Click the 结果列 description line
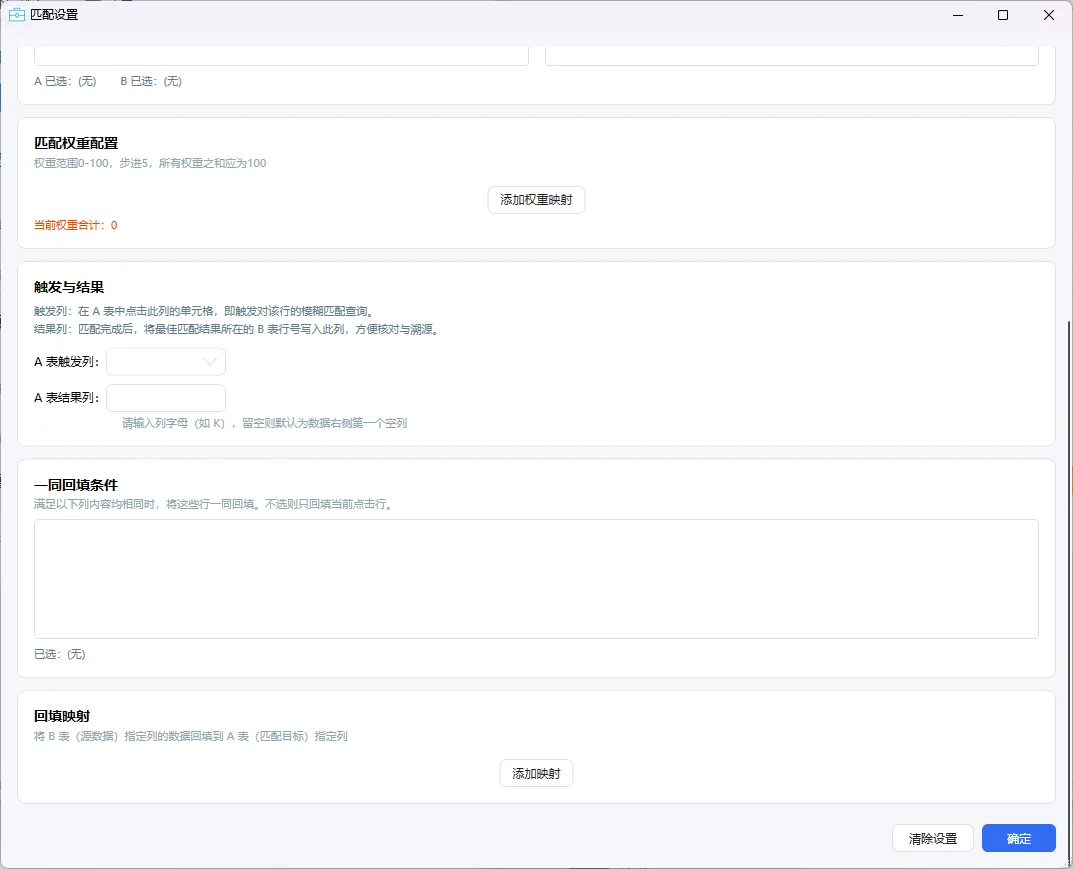Screen dimensions: 1073x869 click(237, 329)
